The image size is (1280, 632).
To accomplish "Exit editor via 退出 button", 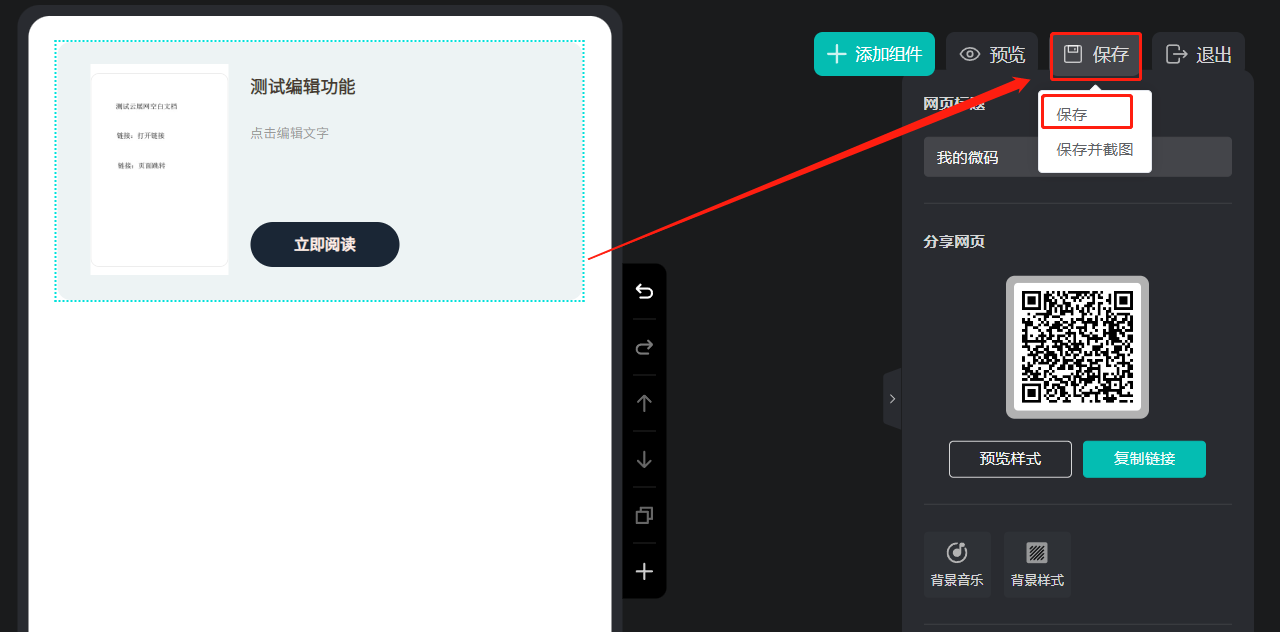I will coord(1198,55).
